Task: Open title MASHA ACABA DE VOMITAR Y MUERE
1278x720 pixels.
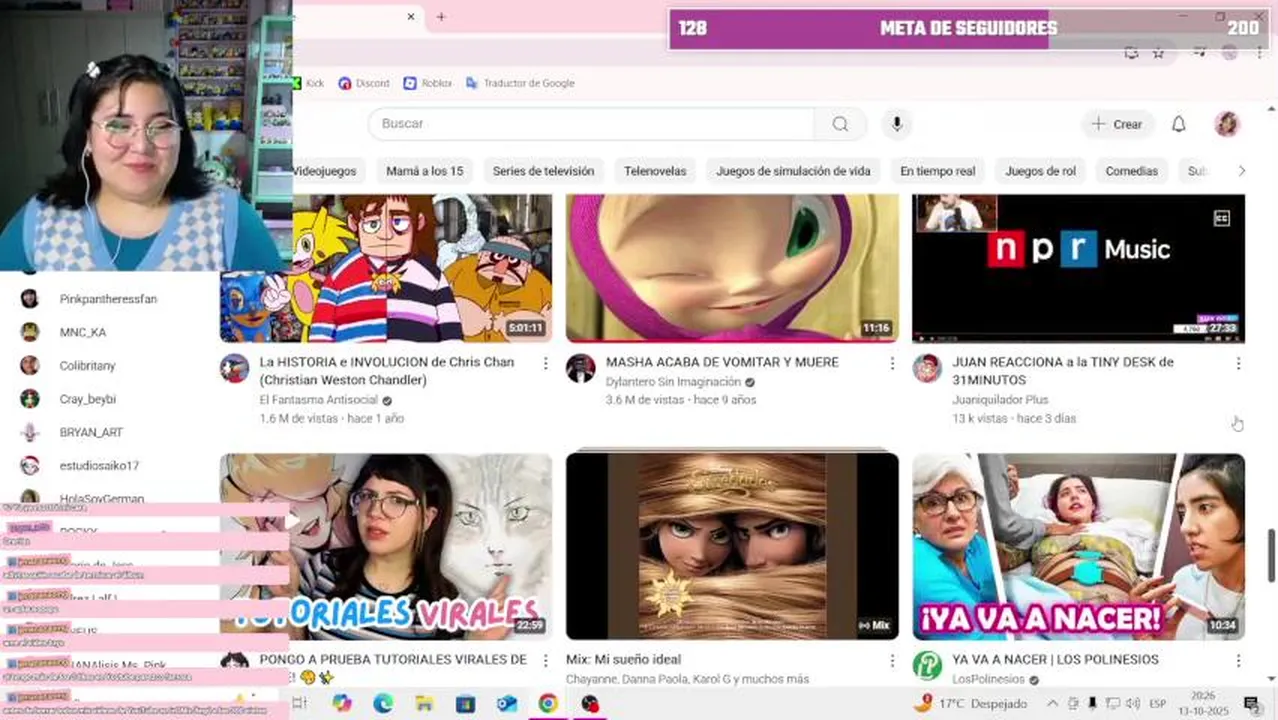Action: pyautogui.click(x=722, y=362)
